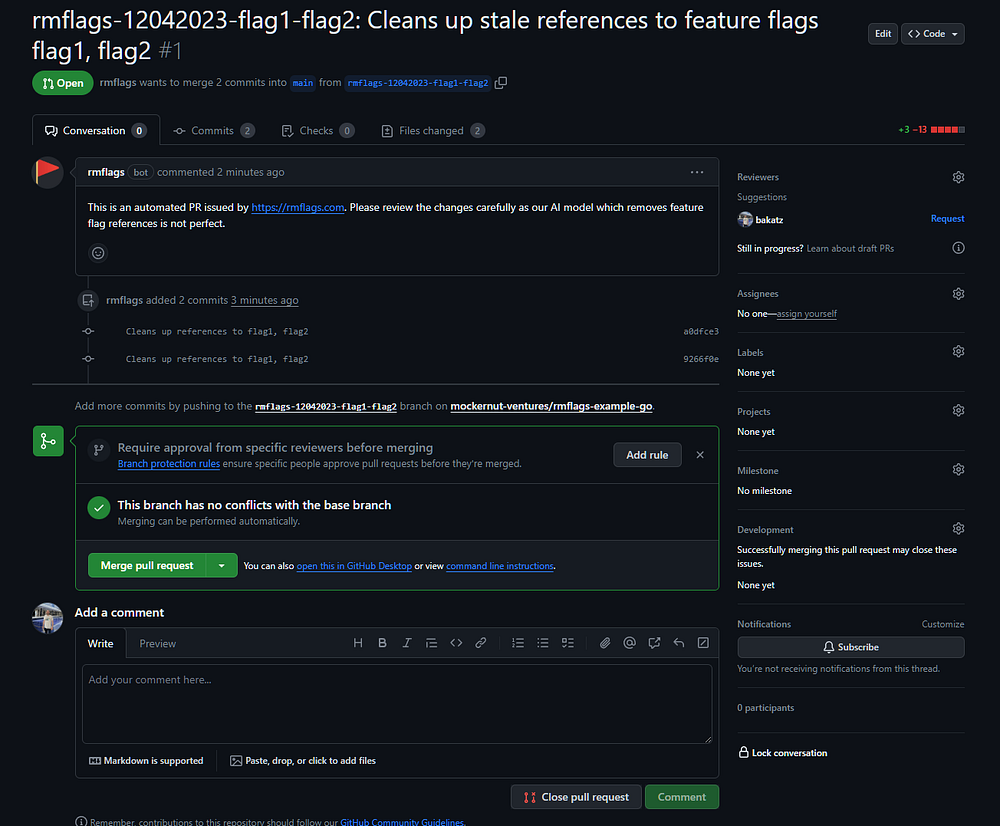Click Close pull request button
1000x826 pixels.
click(x=576, y=797)
